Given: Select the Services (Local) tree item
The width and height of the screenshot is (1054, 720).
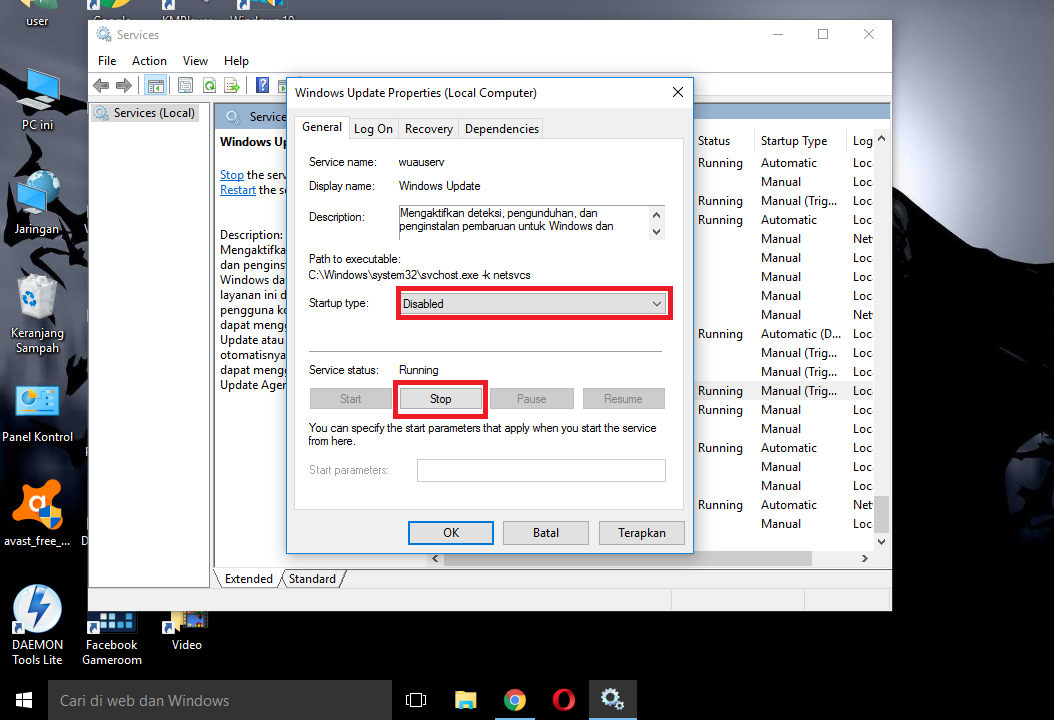Looking at the screenshot, I should coord(146,112).
